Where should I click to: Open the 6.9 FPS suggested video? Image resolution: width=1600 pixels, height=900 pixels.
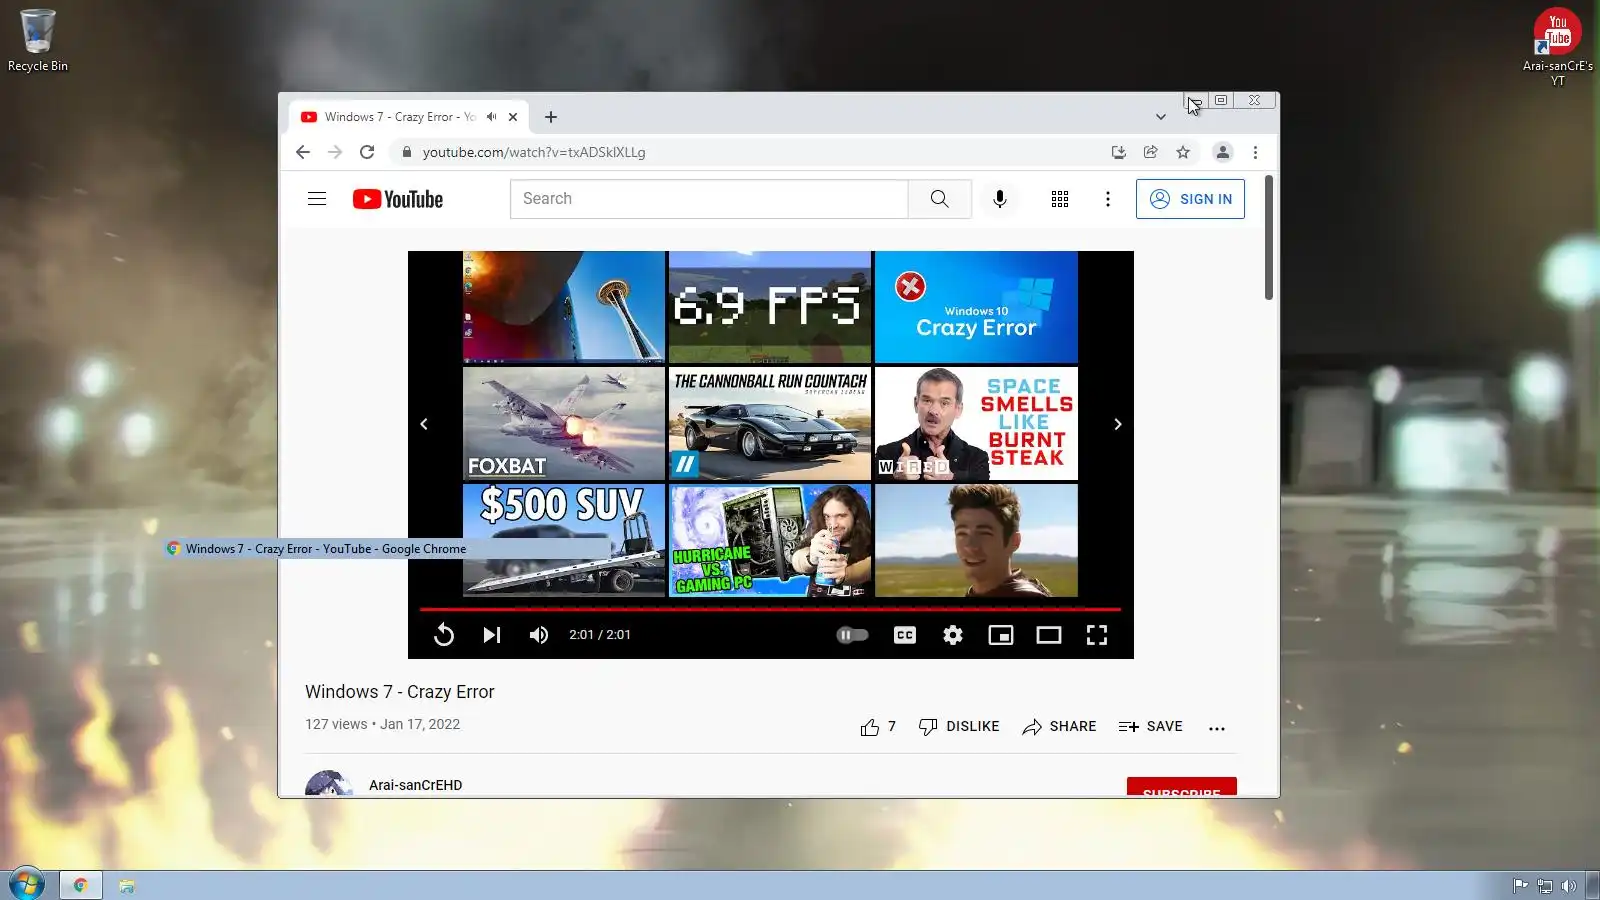tap(770, 307)
